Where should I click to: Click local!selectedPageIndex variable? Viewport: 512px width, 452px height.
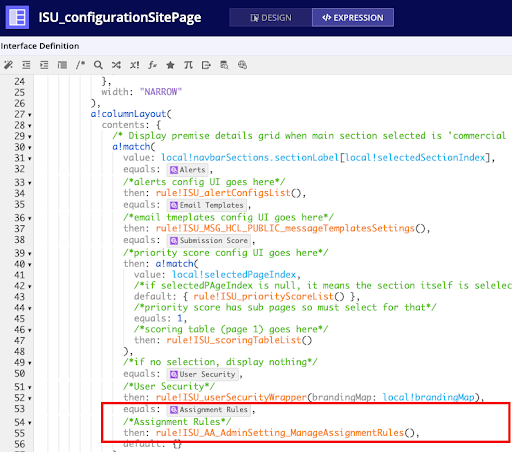[x=234, y=274]
